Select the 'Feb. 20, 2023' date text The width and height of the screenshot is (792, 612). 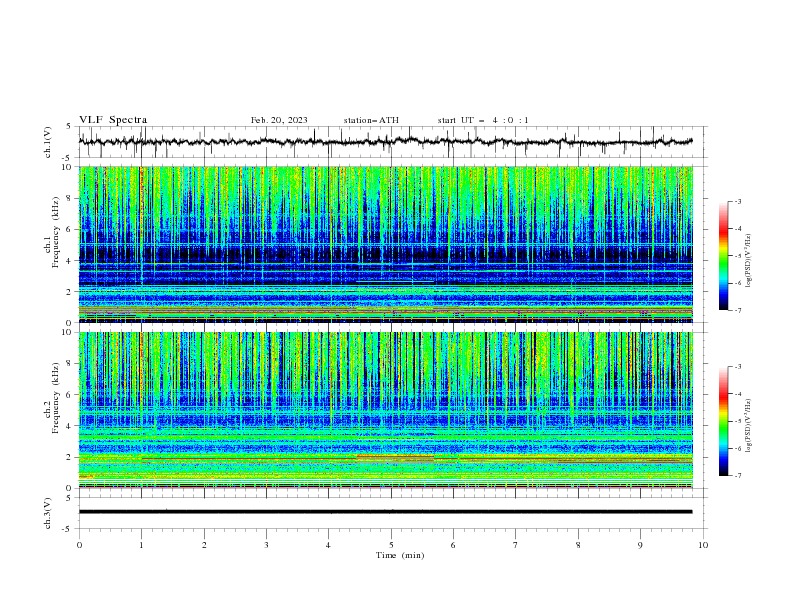279,120
